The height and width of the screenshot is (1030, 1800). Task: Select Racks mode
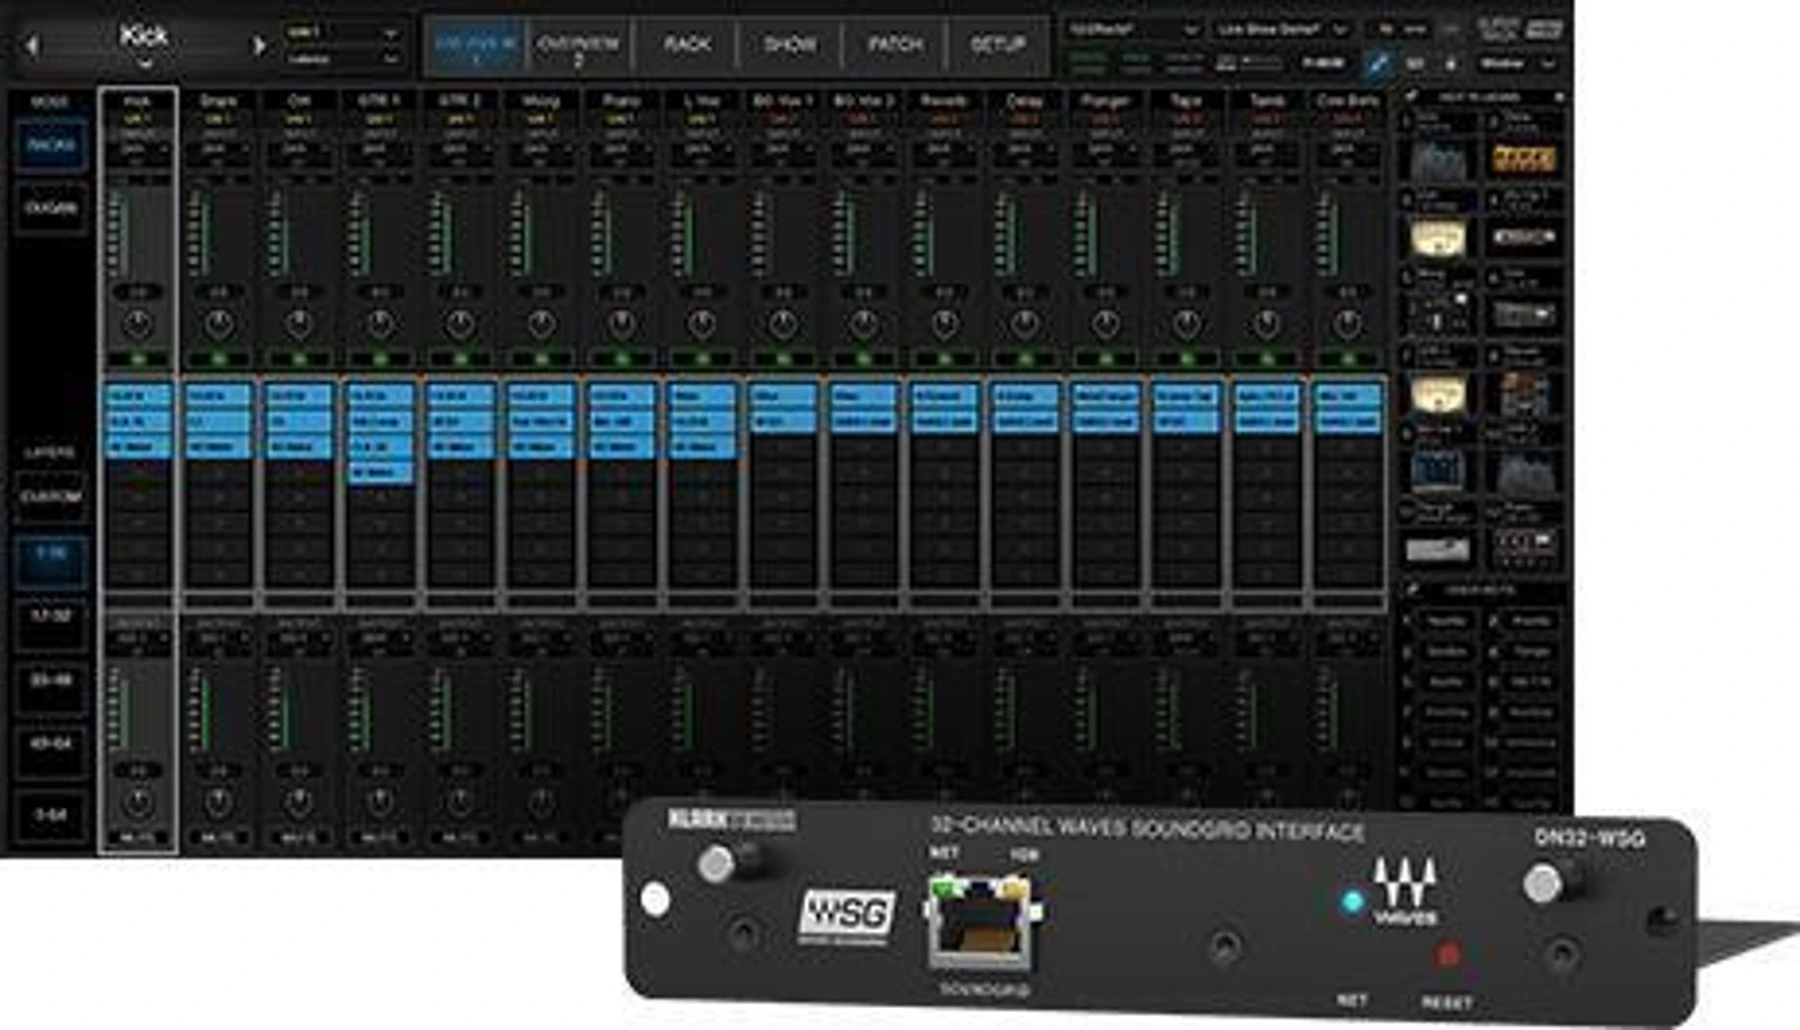pyautogui.click(x=51, y=146)
